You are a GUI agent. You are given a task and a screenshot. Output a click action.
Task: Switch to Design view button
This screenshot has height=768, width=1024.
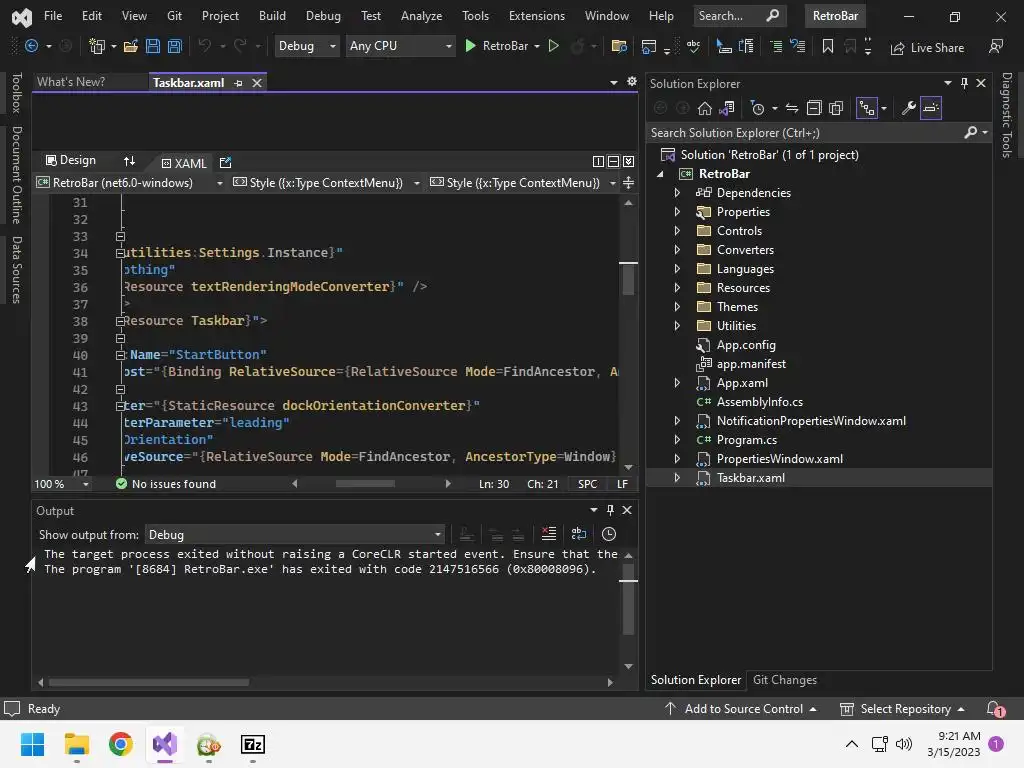tap(71, 161)
